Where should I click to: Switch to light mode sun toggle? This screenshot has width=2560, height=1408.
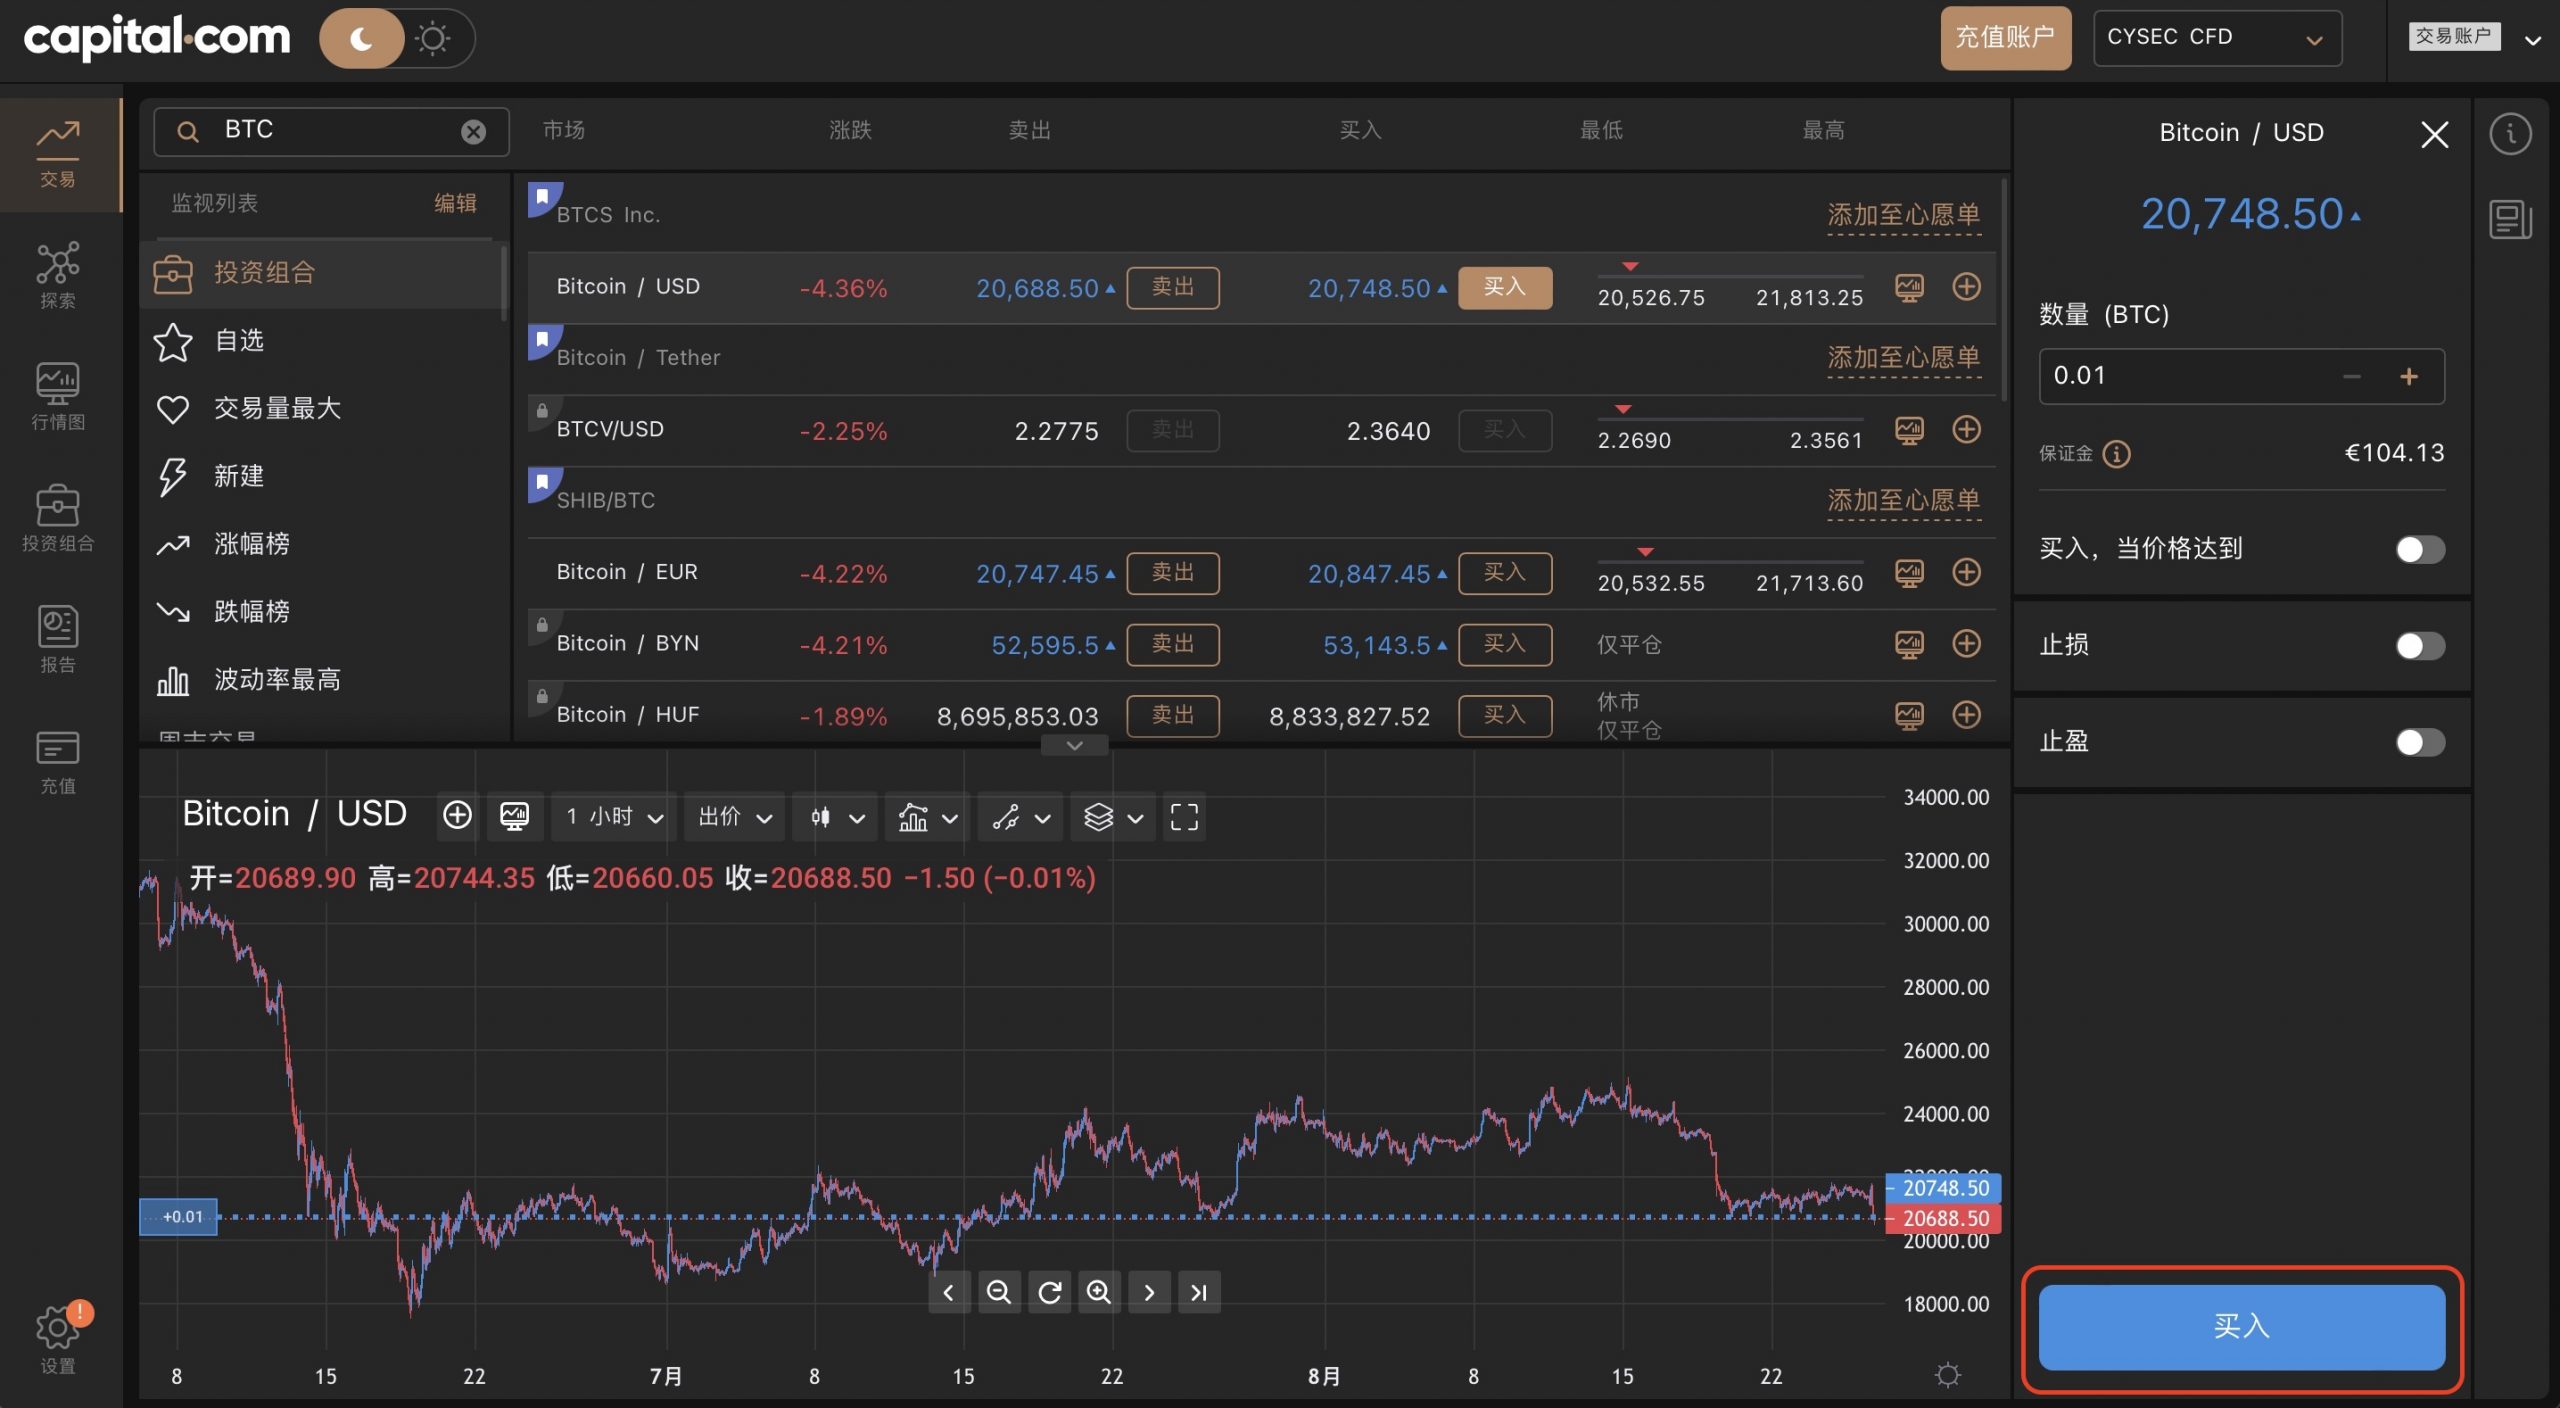pyautogui.click(x=433, y=39)
